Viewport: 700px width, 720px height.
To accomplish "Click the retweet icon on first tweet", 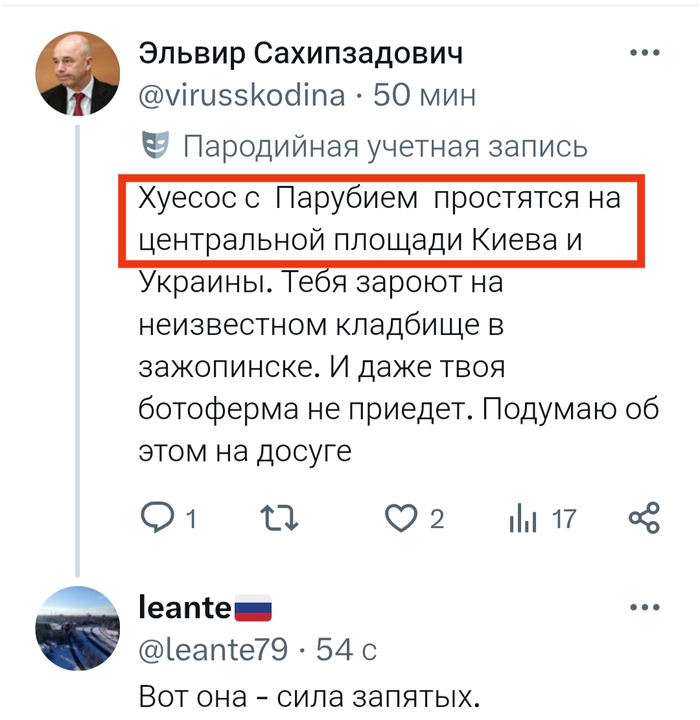I will tap(279, 518).
